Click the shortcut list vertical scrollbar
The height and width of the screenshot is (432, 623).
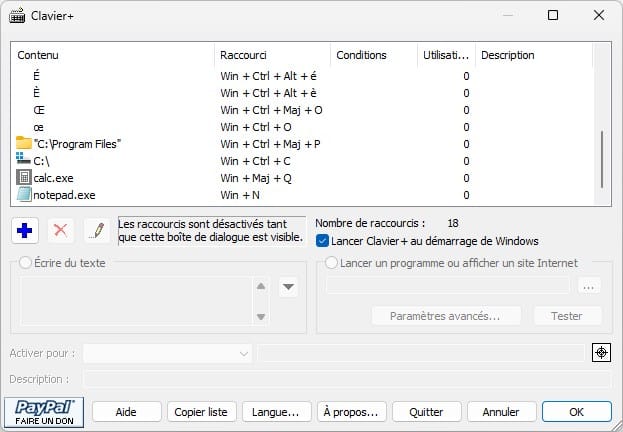(602, 159)
